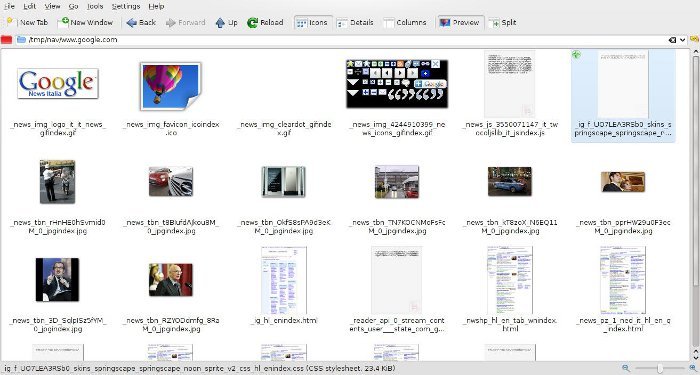700x375 pixels.
Task: Reload the current folder view
Action: click(x=265, y=22)
